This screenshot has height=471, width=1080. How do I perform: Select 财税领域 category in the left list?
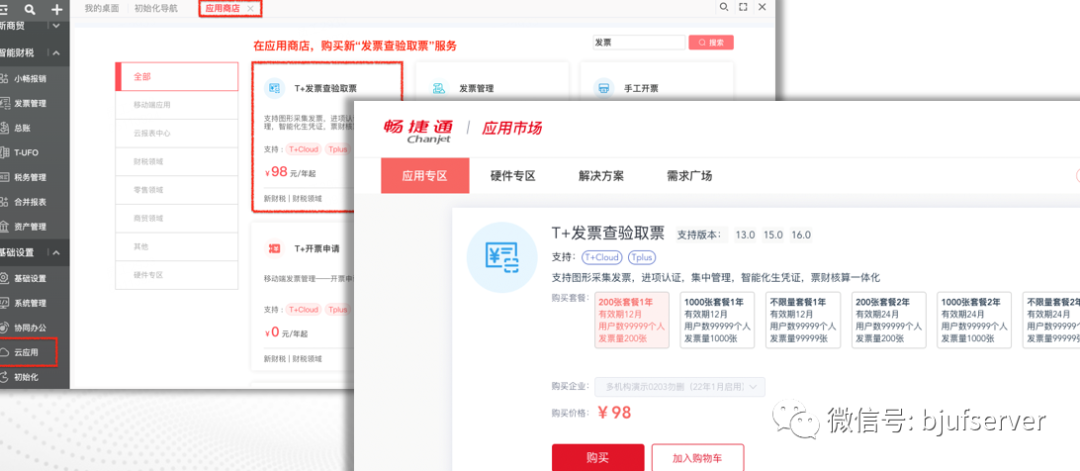click(176, 162)
